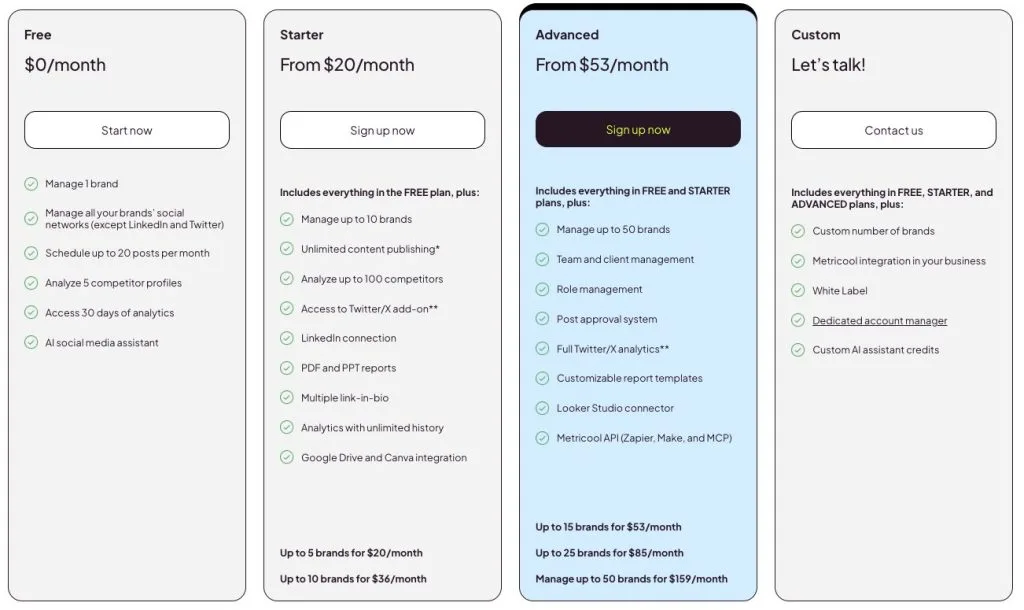Click checkmark icon next to AI social media assistant
Screen dimensions: 1024x610
click(x=31, y=343)
